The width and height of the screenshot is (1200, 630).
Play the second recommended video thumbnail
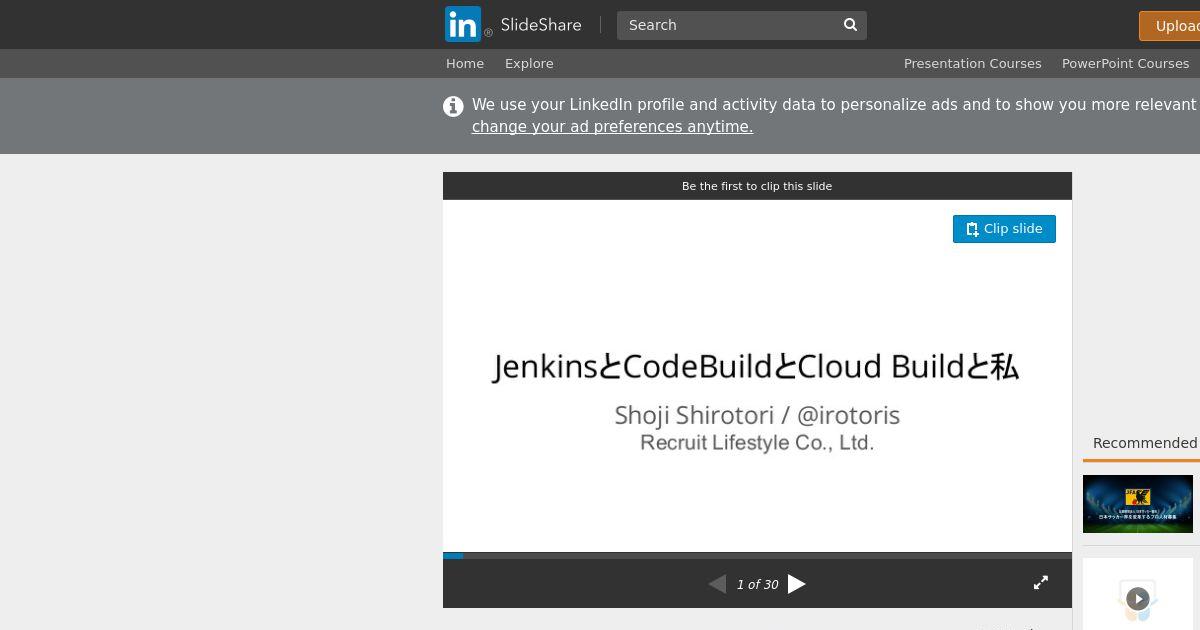coord(1138,598)
